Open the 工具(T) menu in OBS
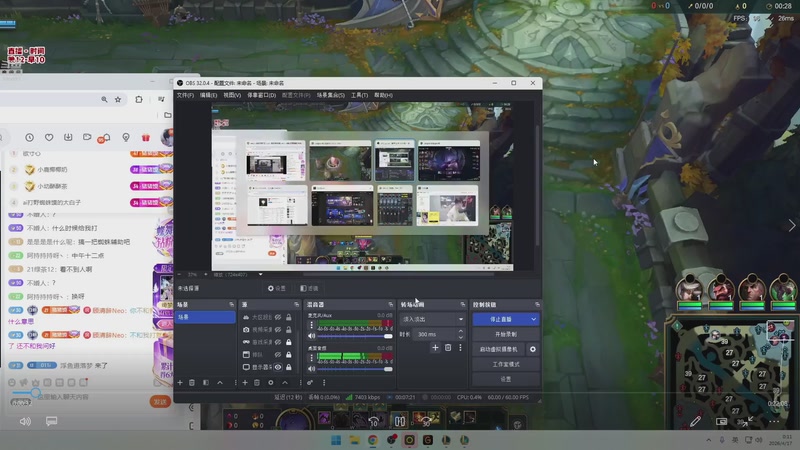The height and width of the screenshot is (450, 800). coord(359,95)
